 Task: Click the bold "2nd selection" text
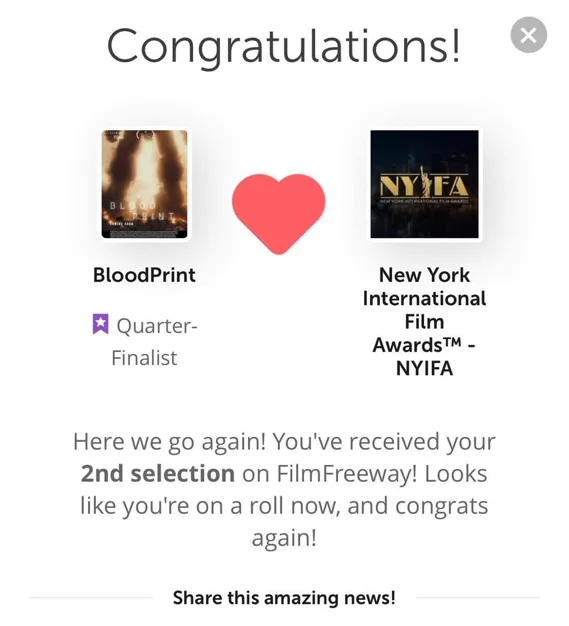tap(158, 473)
